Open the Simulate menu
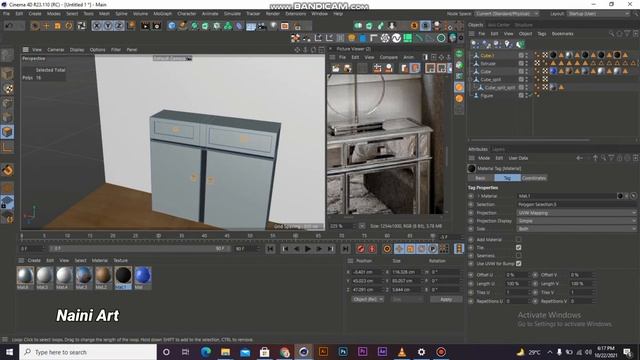Screen dimensions: 640x360 (x=232, y=13)
